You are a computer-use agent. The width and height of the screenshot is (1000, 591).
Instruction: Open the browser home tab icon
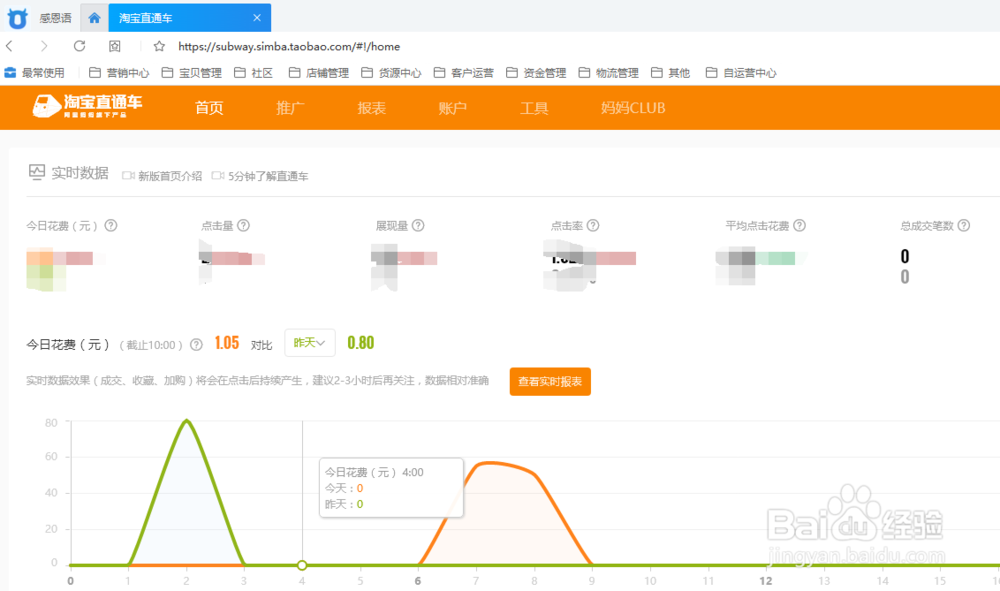[94, 18]
